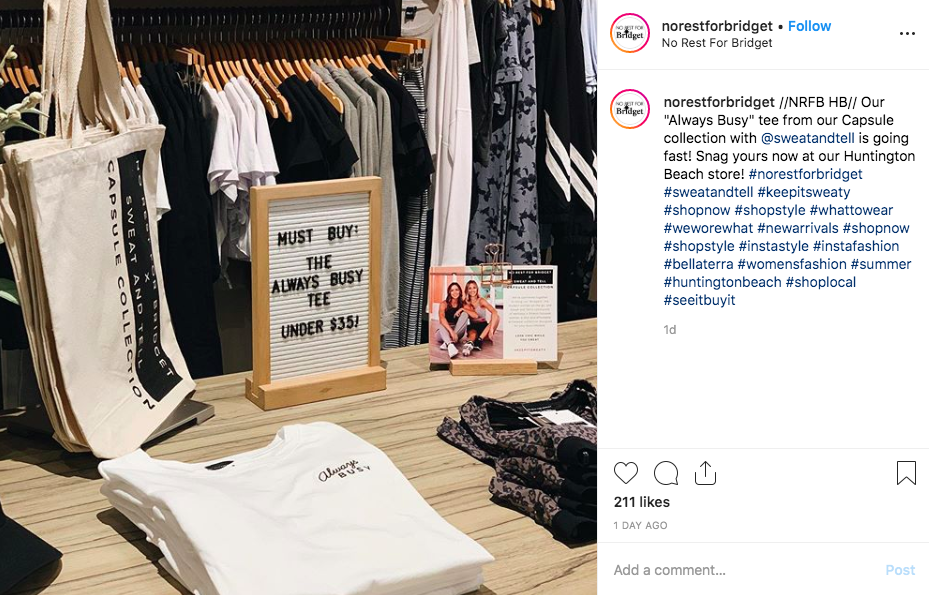Follow the norestforbridget account
929x595 pixels.
(x=809, y=26)
